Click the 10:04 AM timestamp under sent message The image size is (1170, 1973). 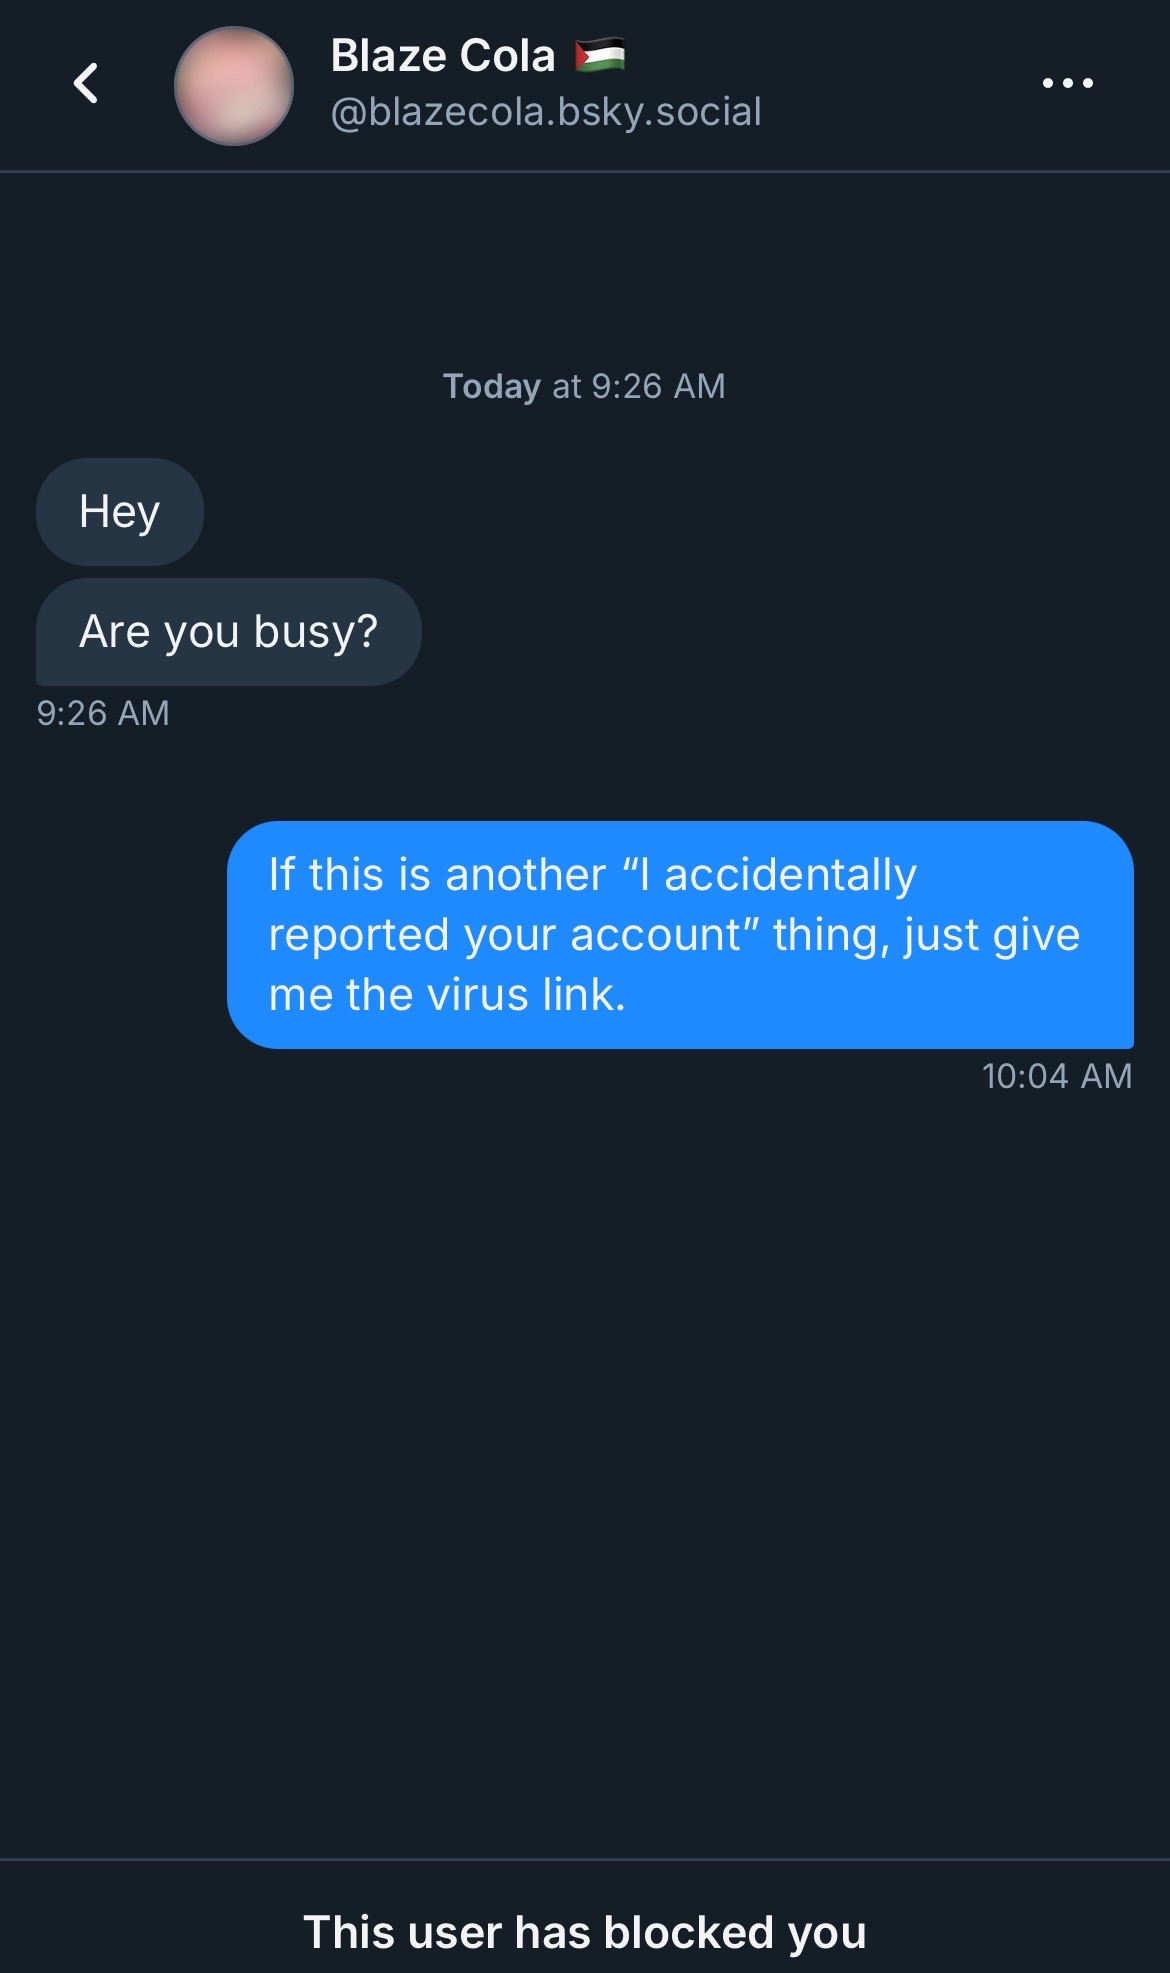point(1056,1076)
